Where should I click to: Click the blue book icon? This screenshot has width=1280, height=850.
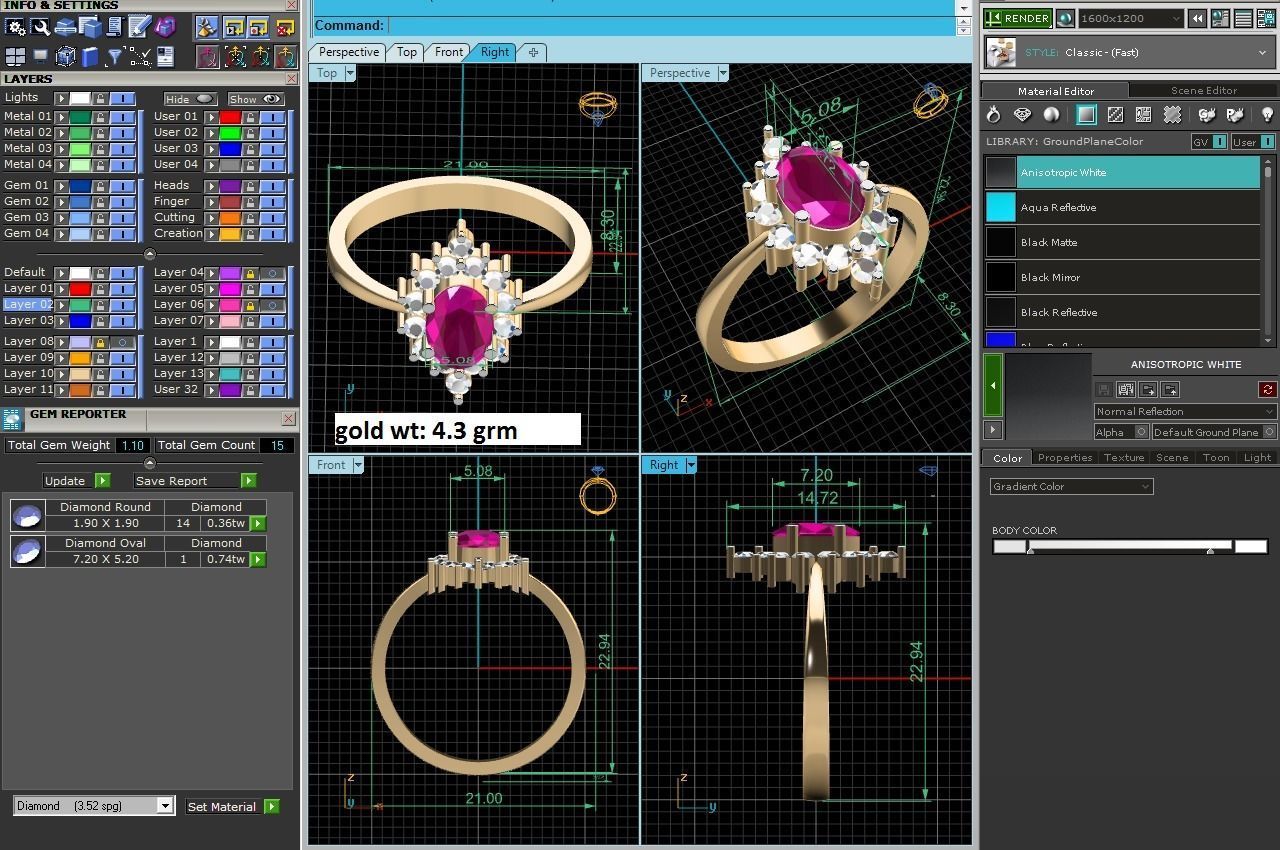[90, 57]
